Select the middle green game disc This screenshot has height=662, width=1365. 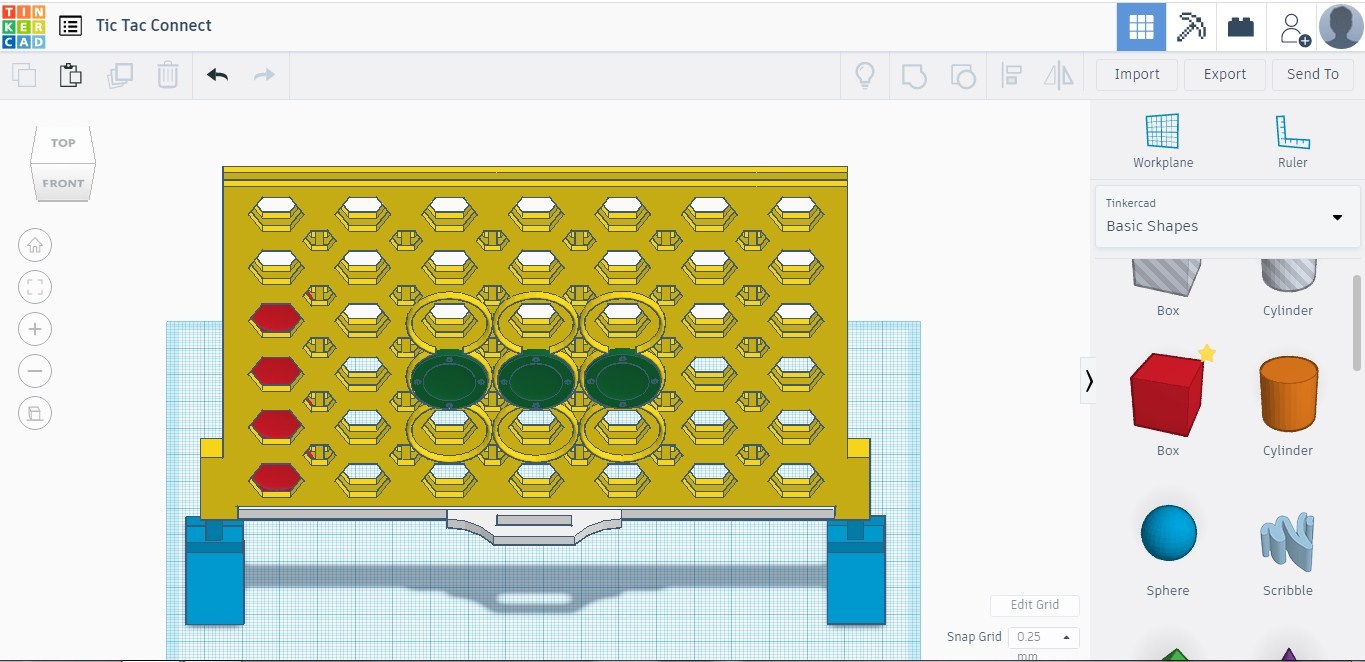pyautogui.click(x=536, y=380)
